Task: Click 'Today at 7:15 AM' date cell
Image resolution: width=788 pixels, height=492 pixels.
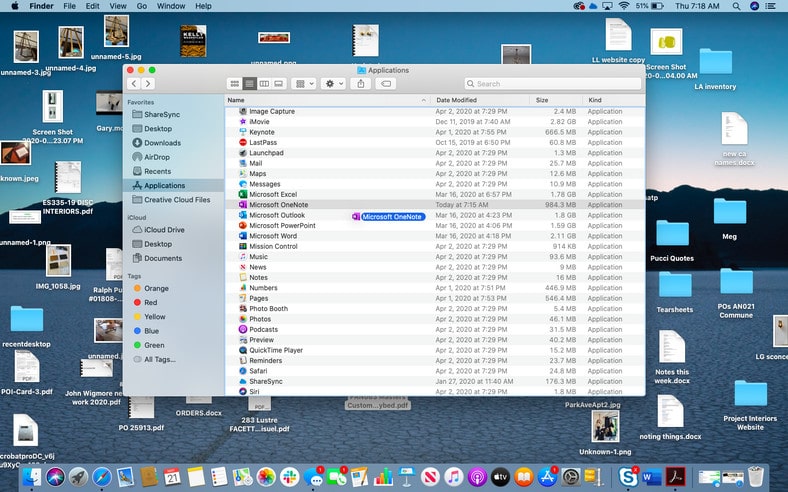Action: coord(462,205)
